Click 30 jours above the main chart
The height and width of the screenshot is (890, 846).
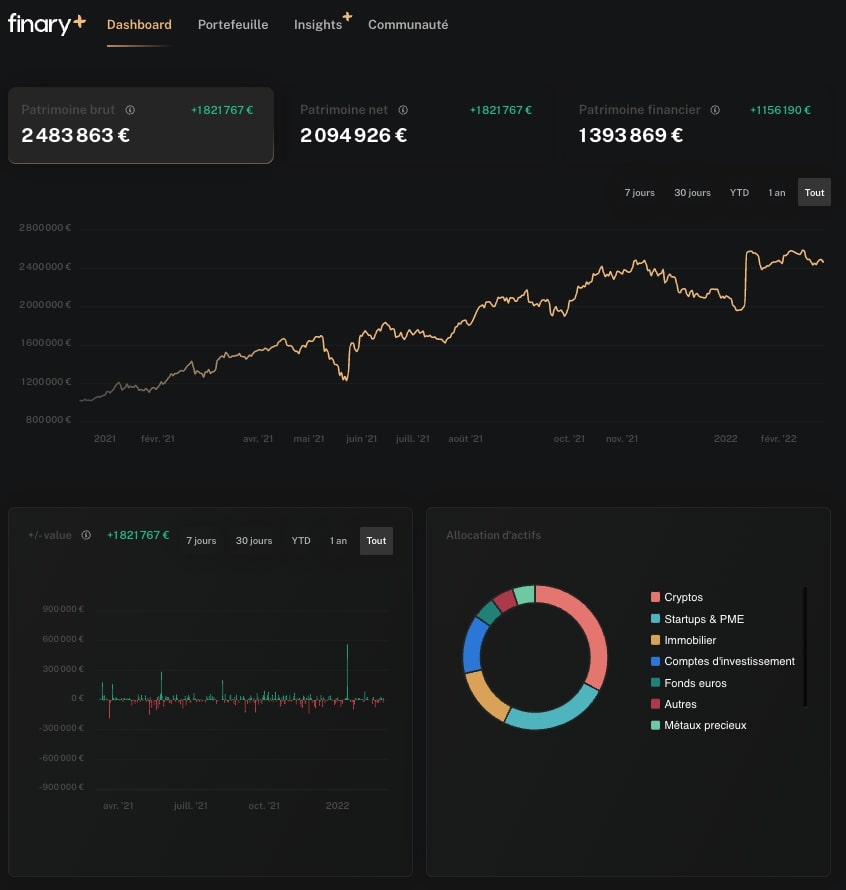click(692, 192)
